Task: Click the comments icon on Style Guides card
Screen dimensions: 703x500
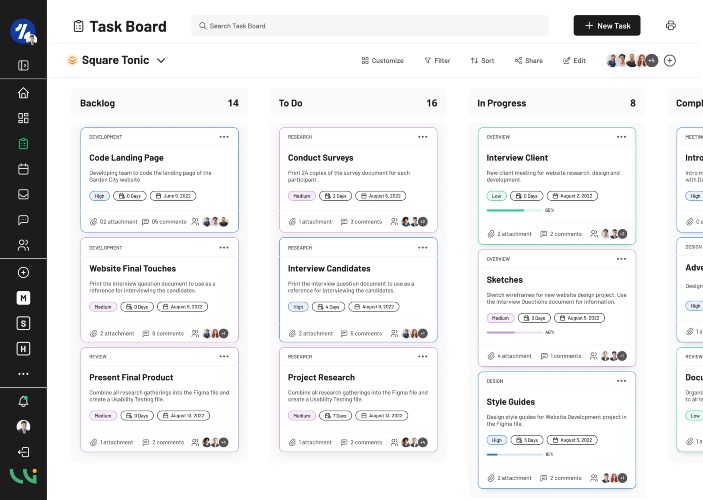Action: pyautogui.click(x=543, y=478)
